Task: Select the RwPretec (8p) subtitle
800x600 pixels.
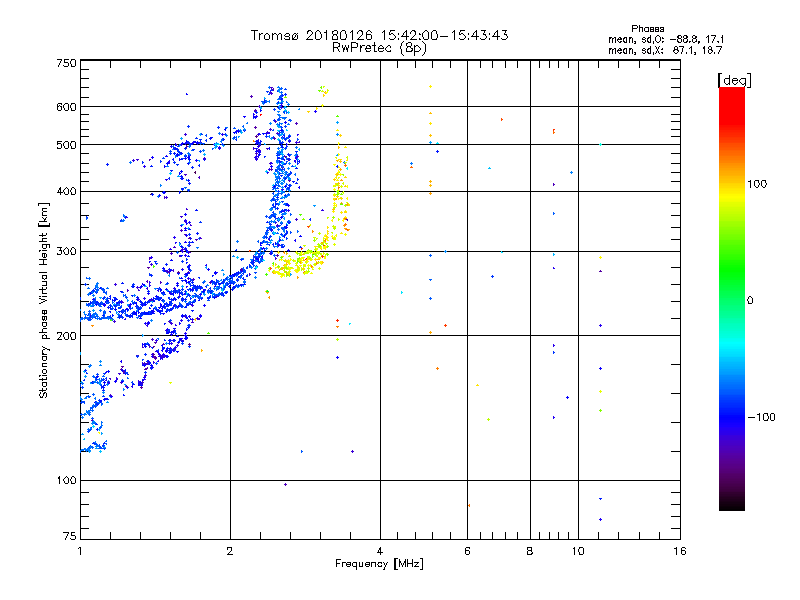Action: [x=379, y=48]
